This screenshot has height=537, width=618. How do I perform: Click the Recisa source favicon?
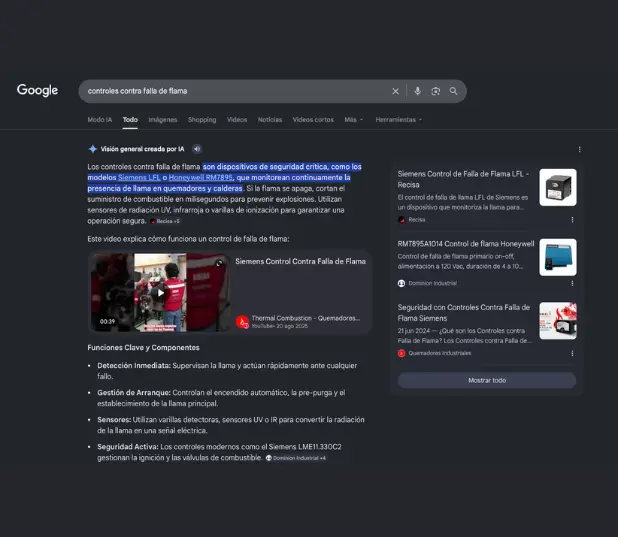401,220
